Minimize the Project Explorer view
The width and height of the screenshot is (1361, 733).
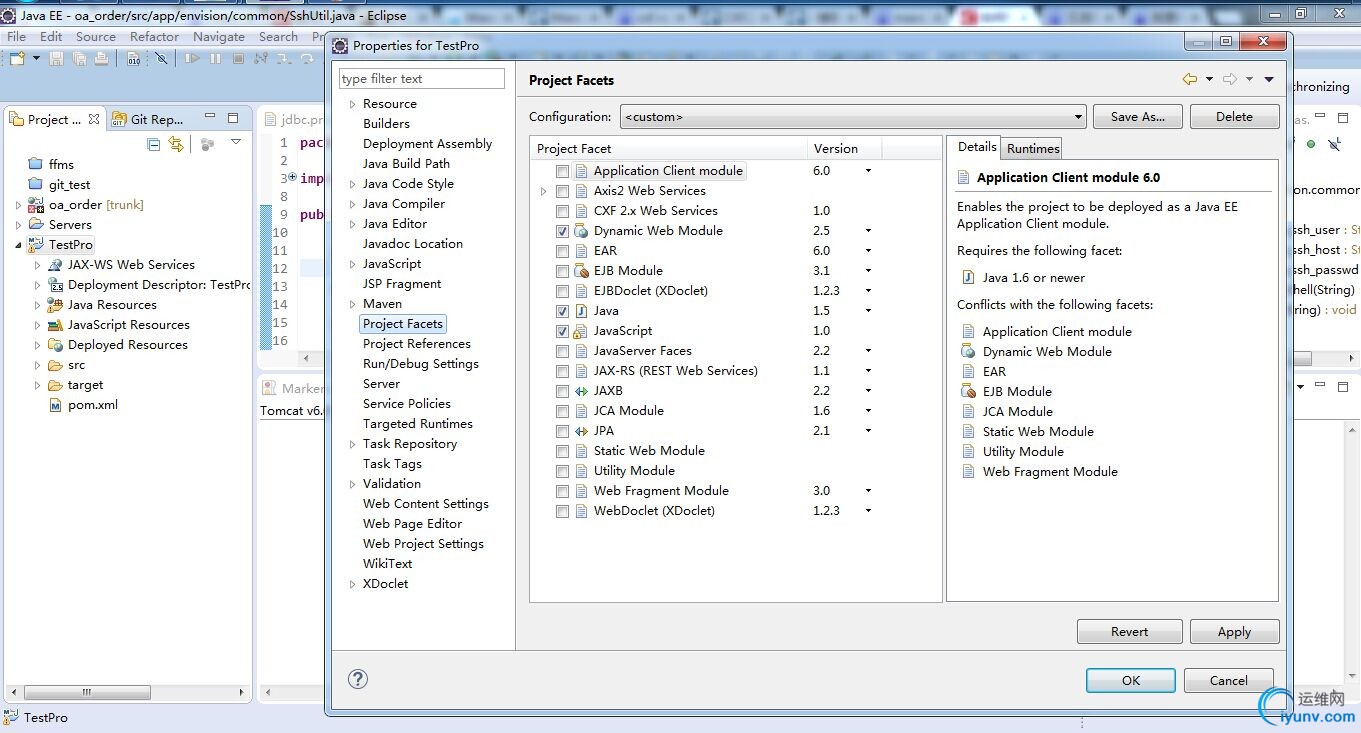coord(209,118)
